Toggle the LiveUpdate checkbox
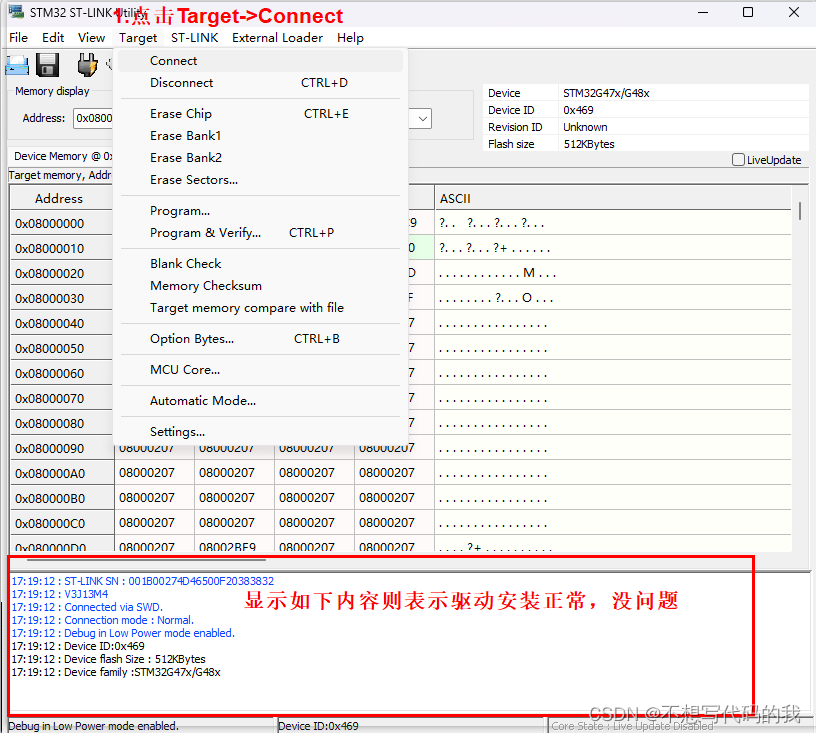This screenshot has width=816, height=733. [x=738, y=160]
